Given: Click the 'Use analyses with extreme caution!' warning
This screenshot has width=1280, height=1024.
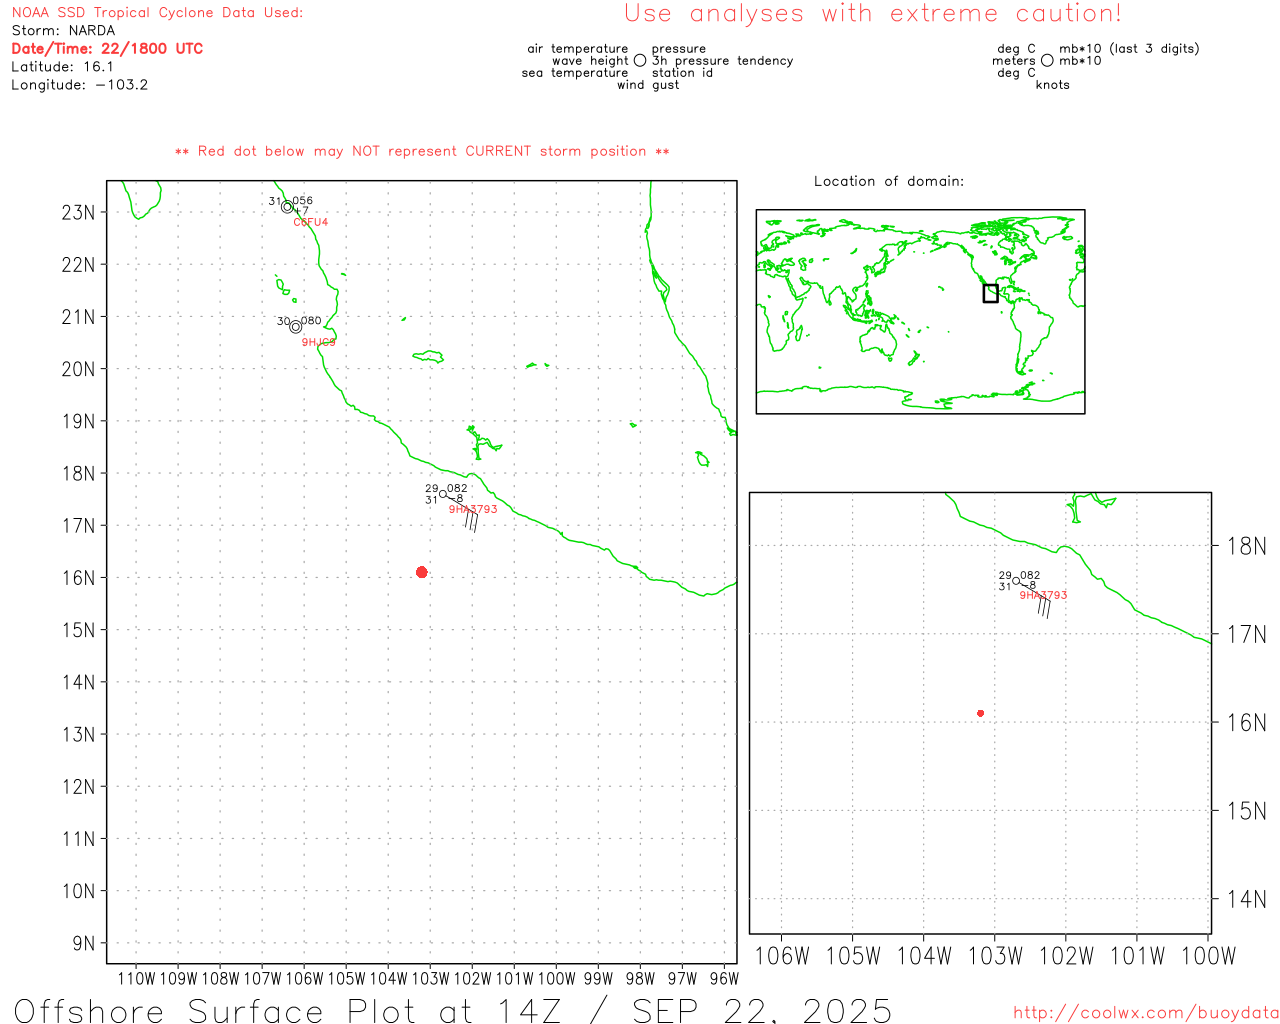Looking at the screenshot, I should pos(872,14).
